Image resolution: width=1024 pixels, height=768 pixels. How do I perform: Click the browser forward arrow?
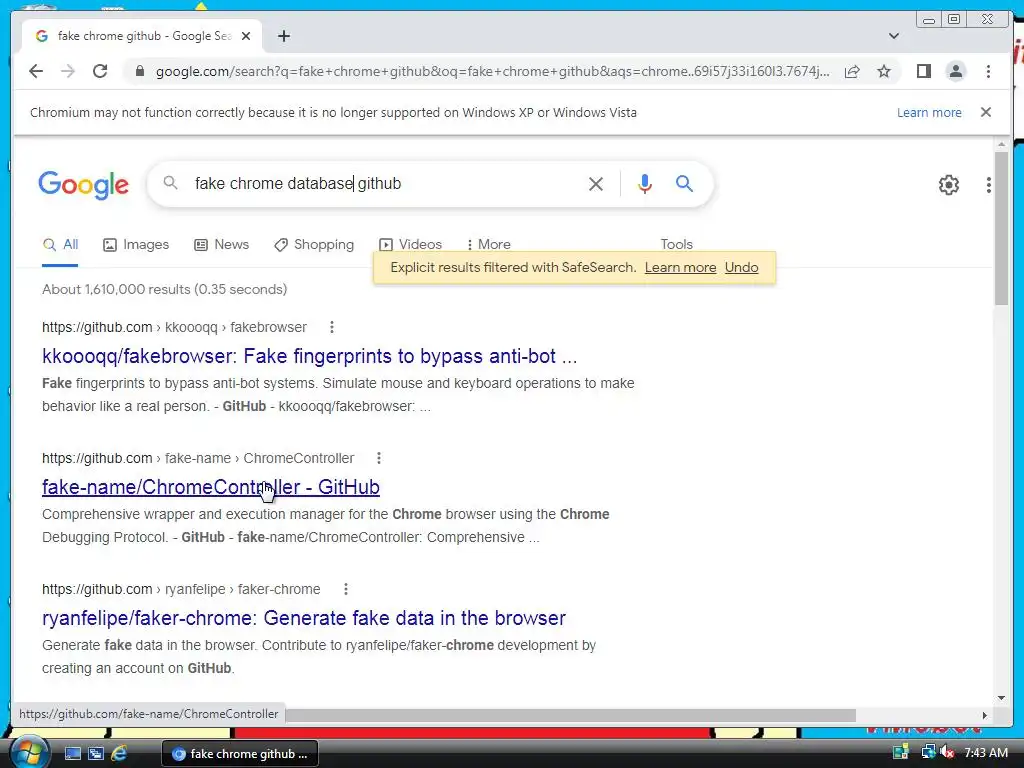(x=68, y=71)
